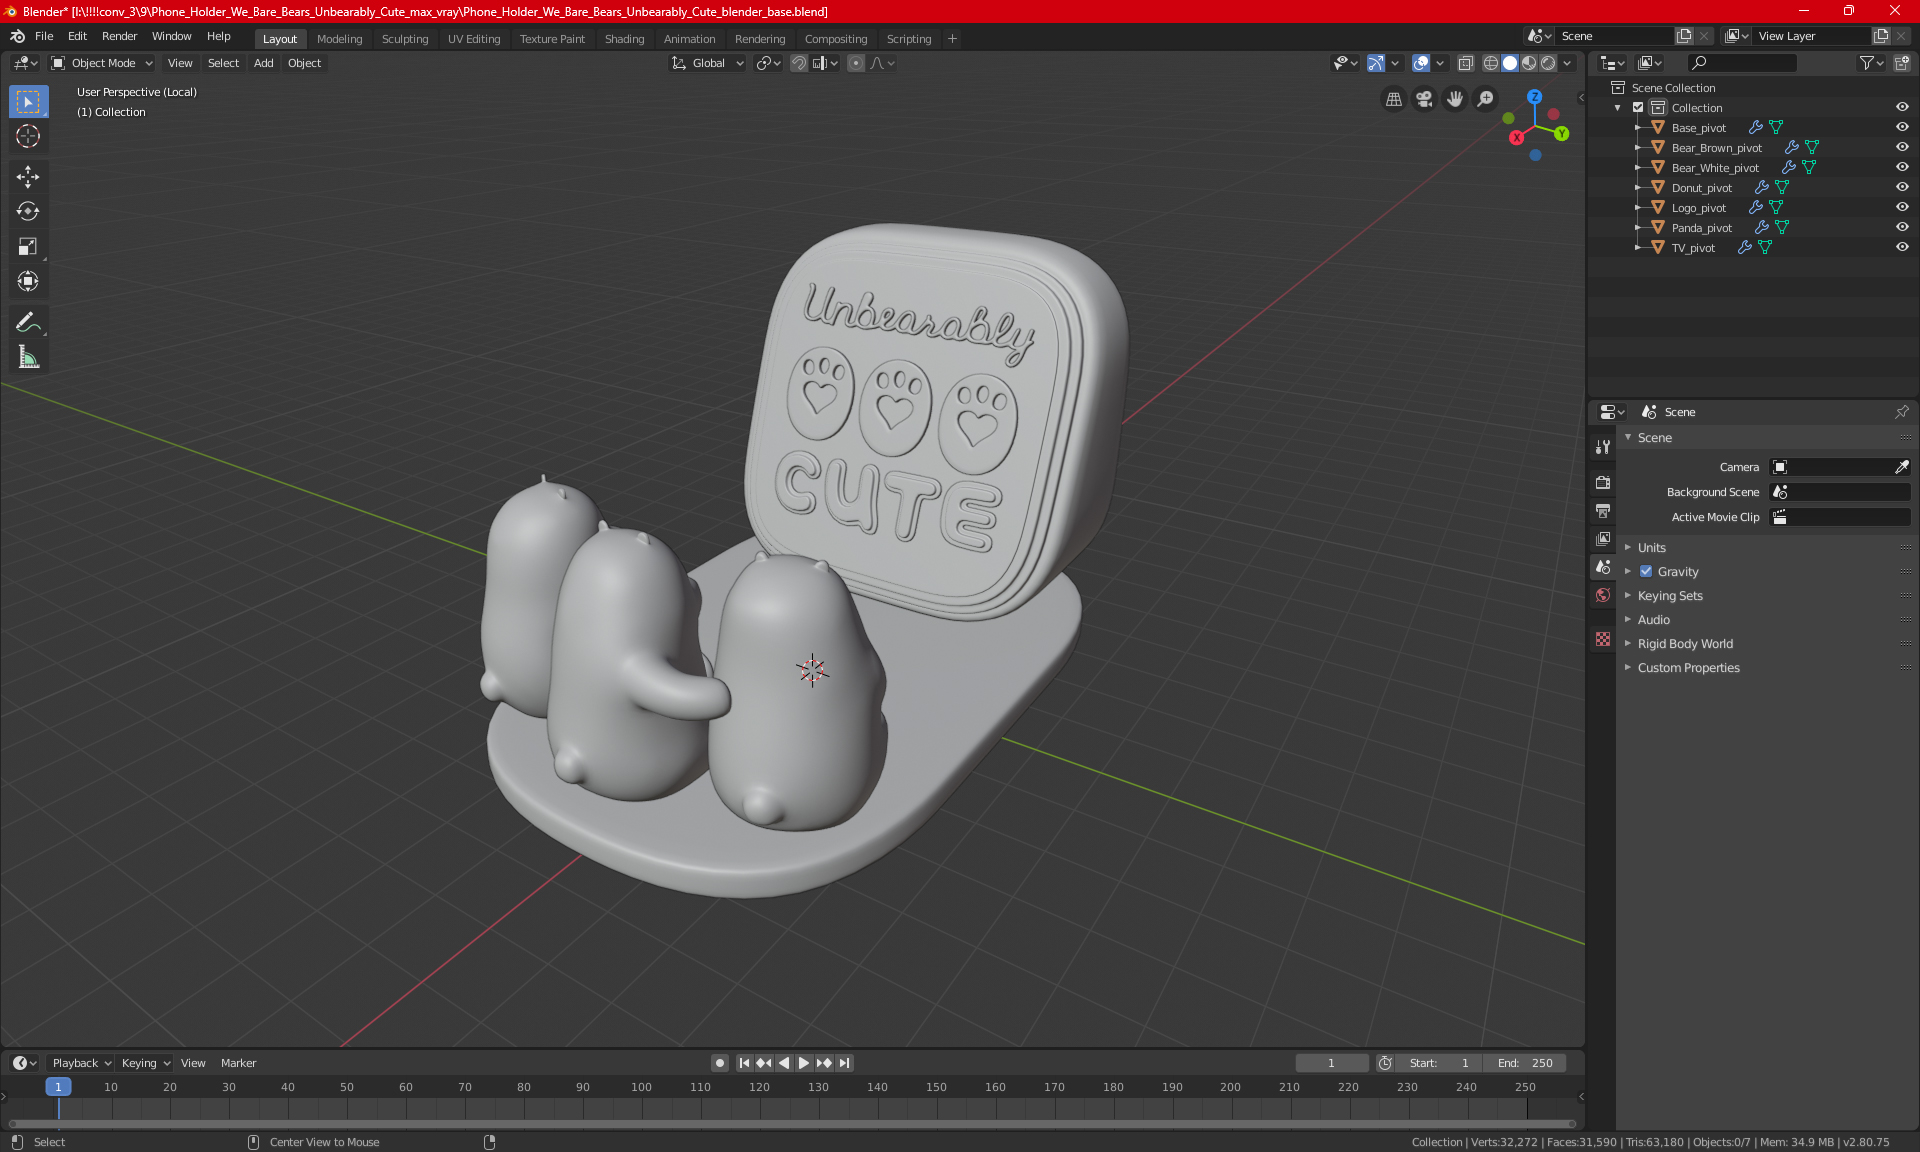Activate the Cursor tool
The image size is (1920, 1152).
(x=28, y=136)
